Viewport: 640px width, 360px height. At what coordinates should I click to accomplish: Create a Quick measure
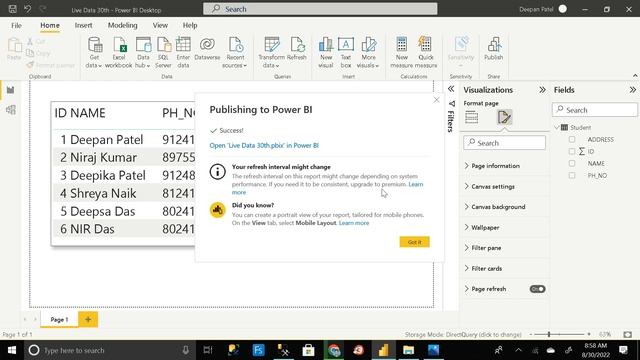click(x=426, y=52)
